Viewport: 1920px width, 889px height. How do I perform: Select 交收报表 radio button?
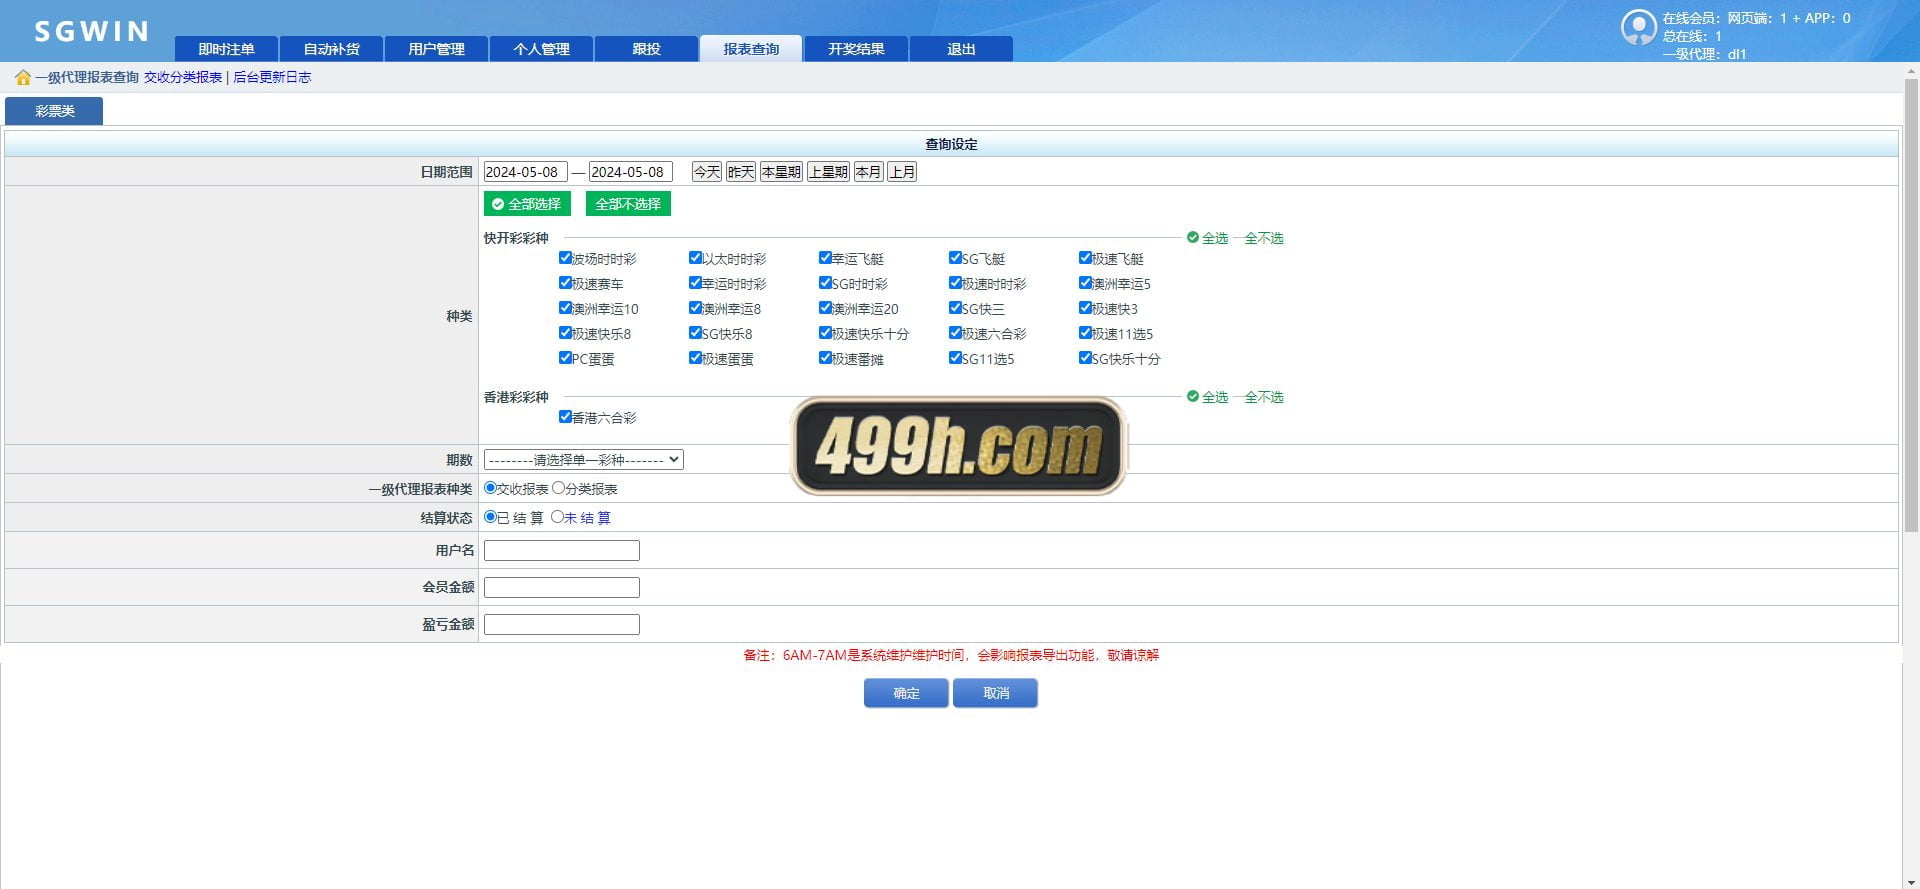[490, 488]
